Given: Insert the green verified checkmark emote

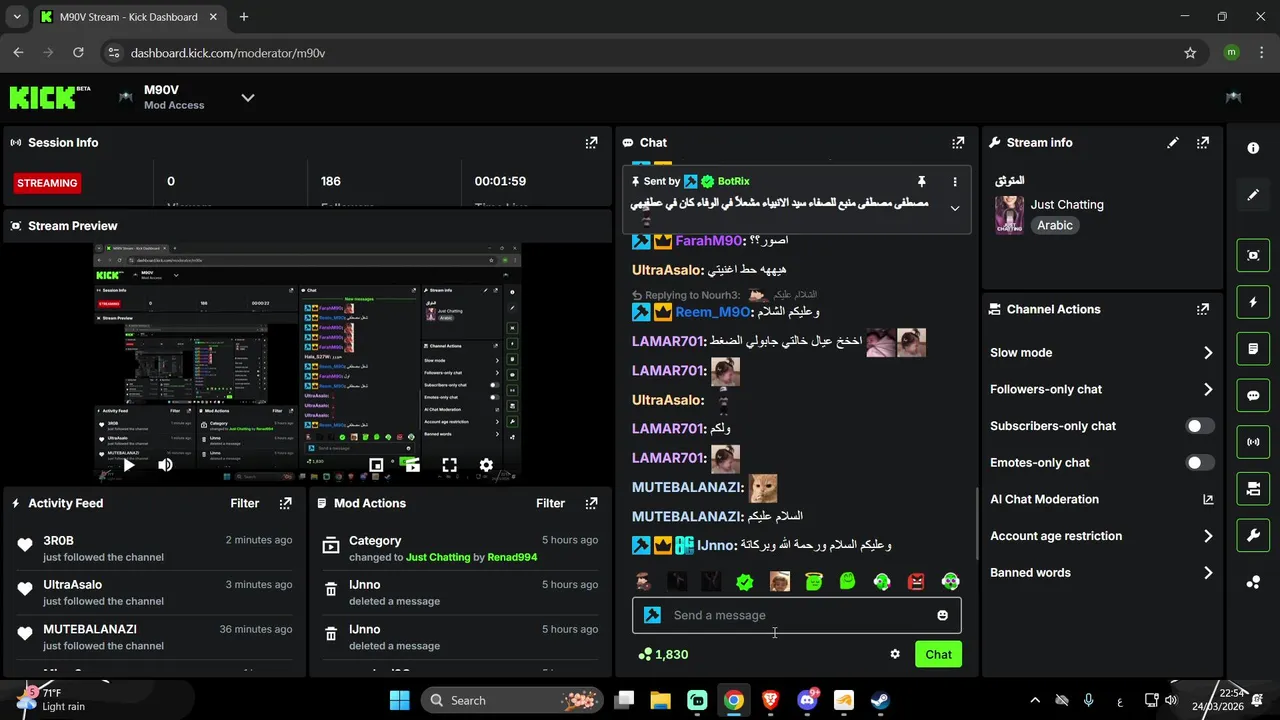Looking at the screenshot, I should pos(744,582).
